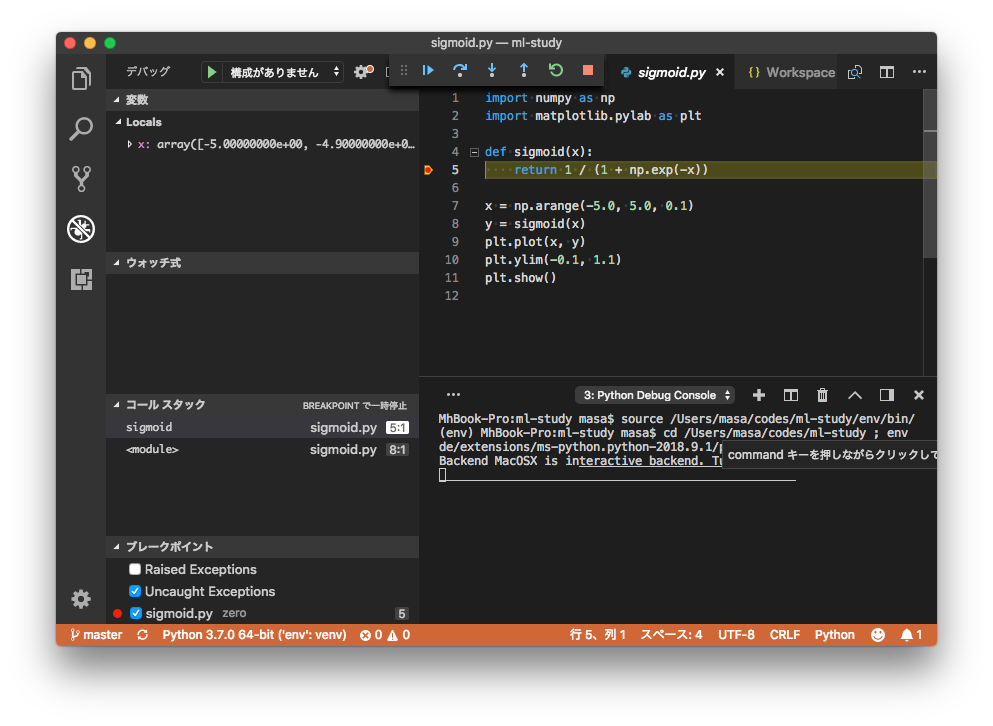Fold the sigmoid function at line 4
This screenshot has height=726, width=993.
click(x=474, y=152)
